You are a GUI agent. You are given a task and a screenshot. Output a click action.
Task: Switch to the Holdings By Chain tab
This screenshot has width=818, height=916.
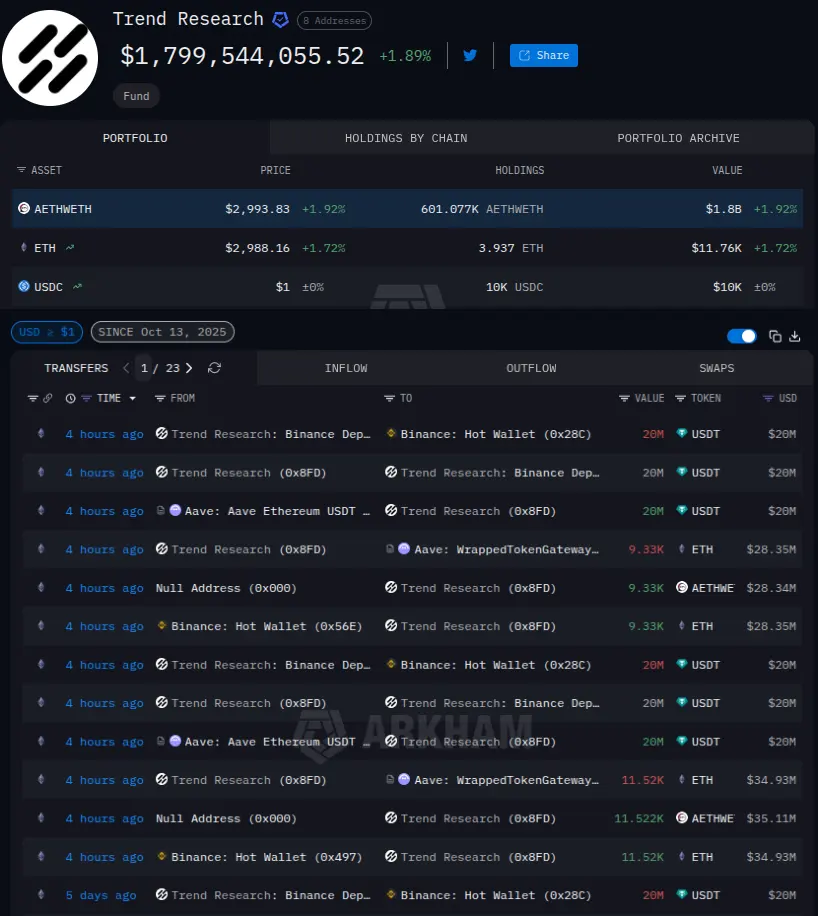click(405, 138)
